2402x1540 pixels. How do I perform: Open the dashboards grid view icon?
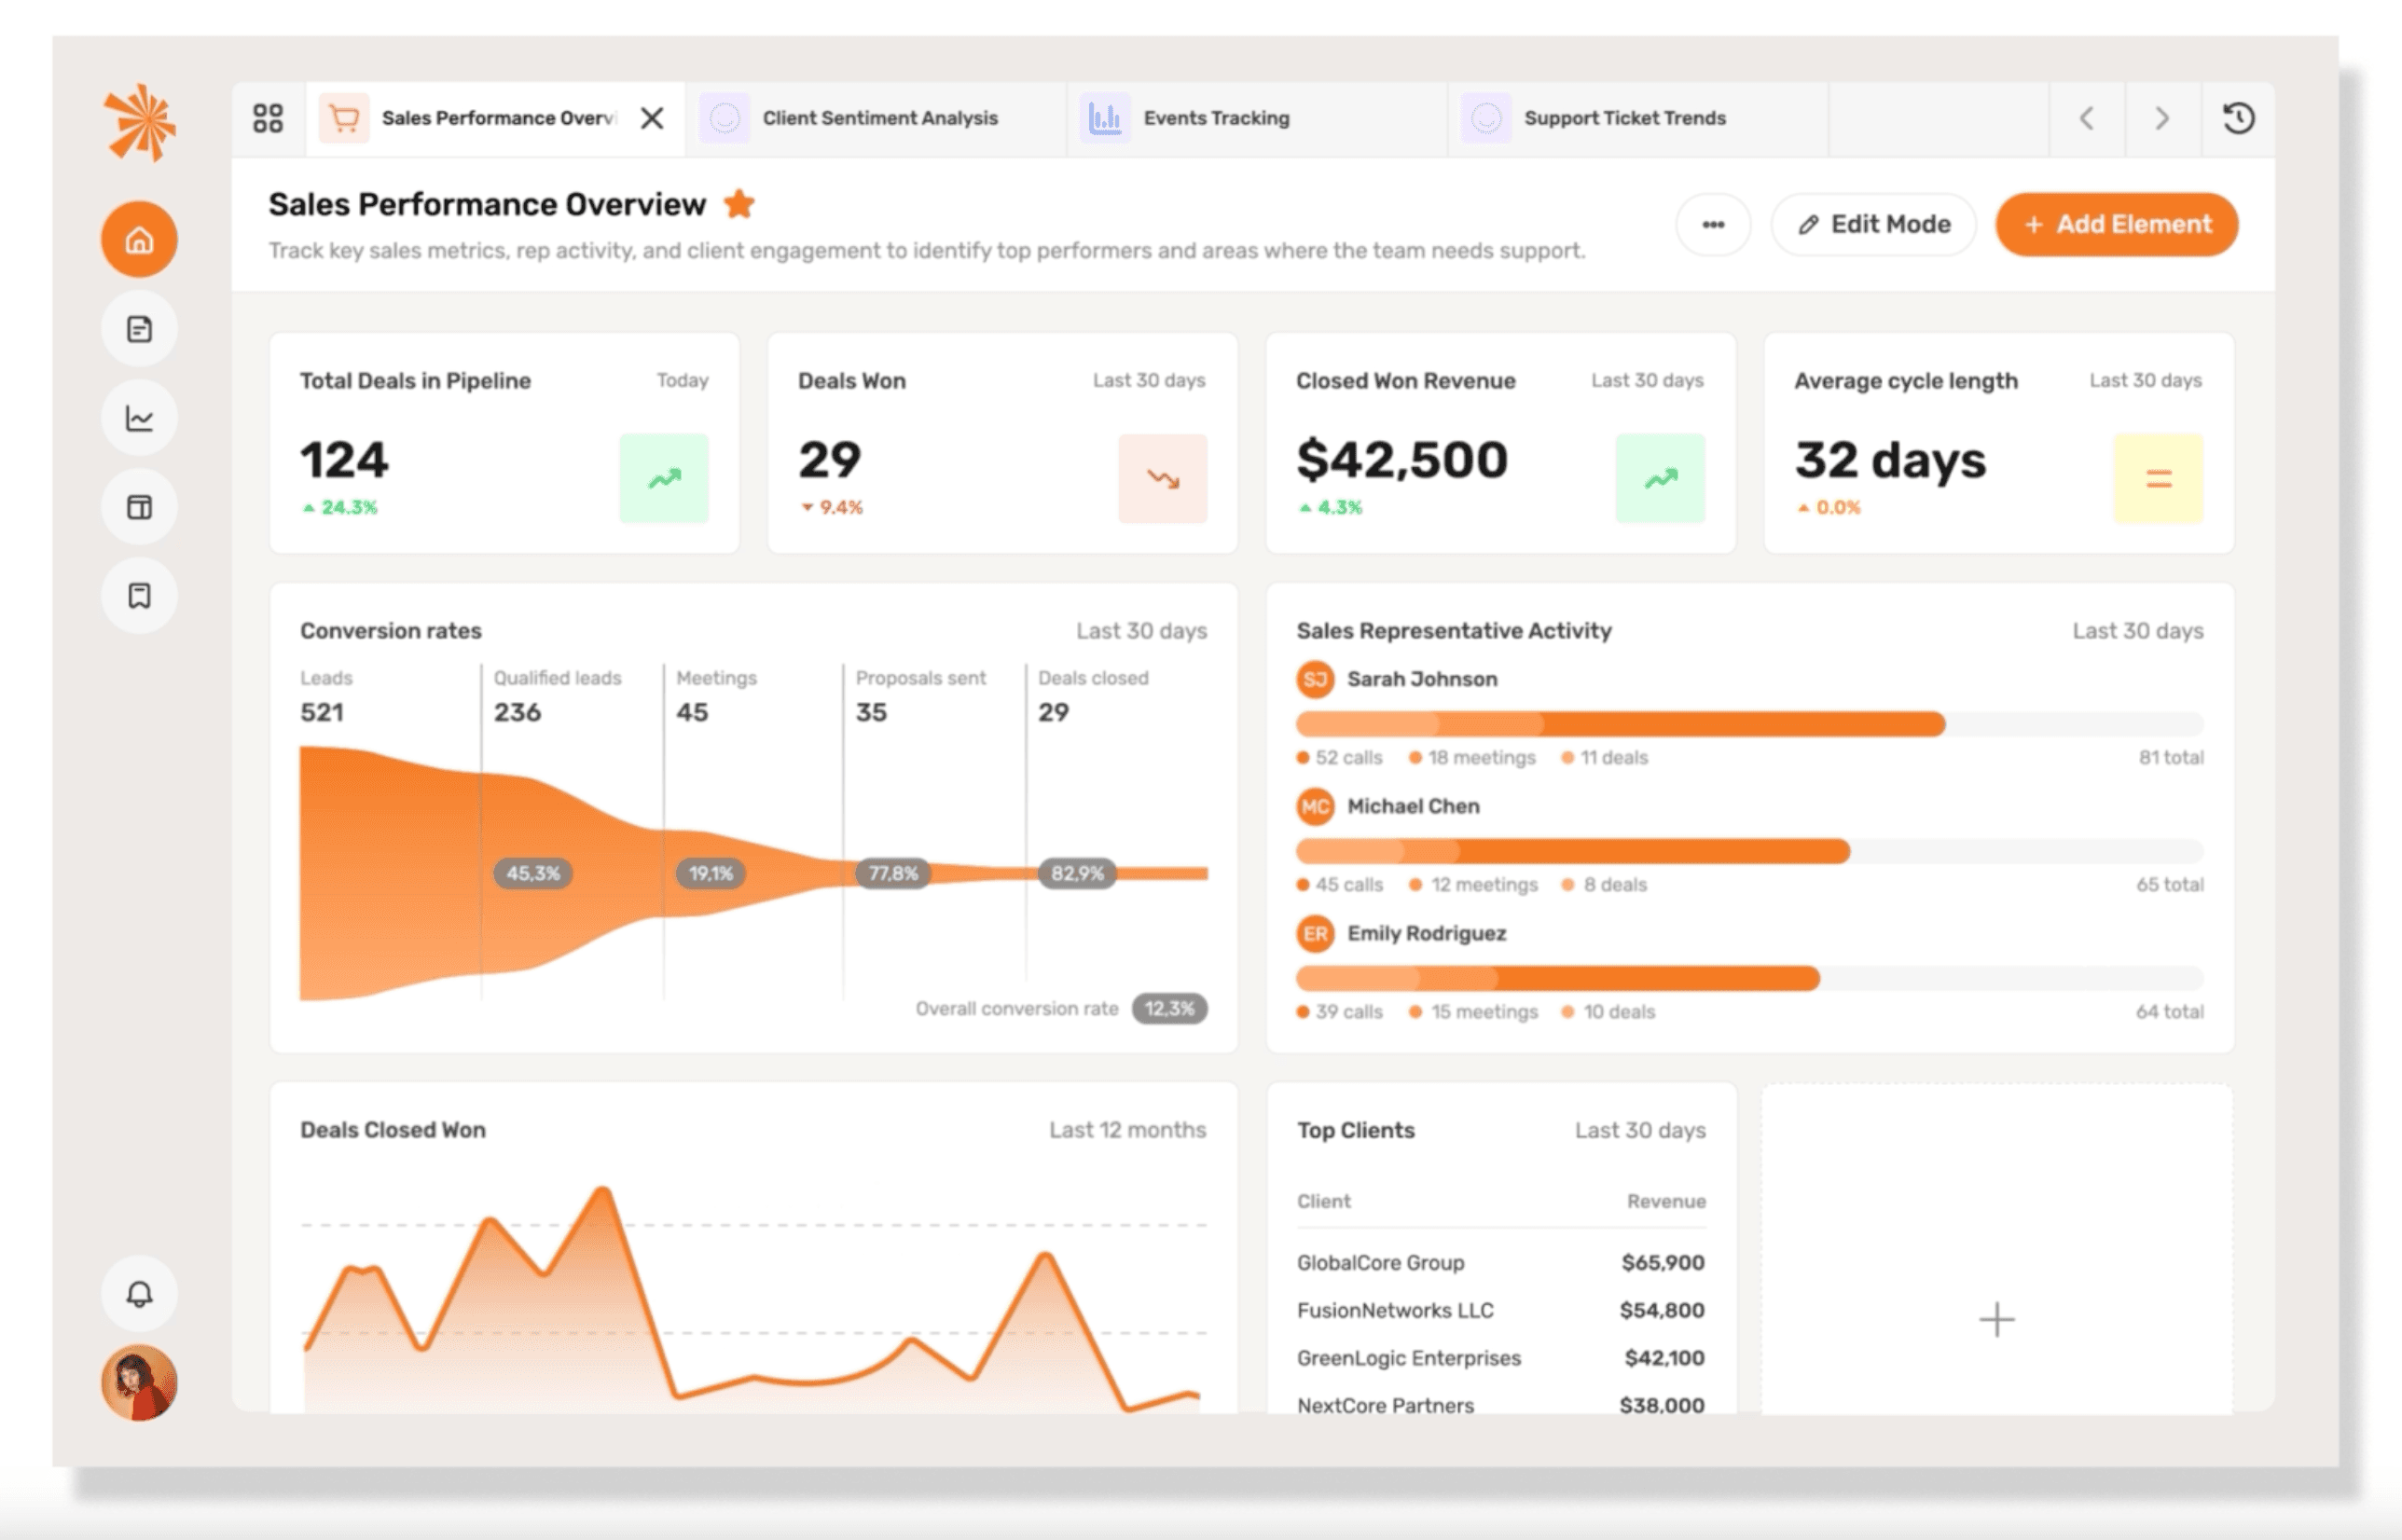(268, 118)
